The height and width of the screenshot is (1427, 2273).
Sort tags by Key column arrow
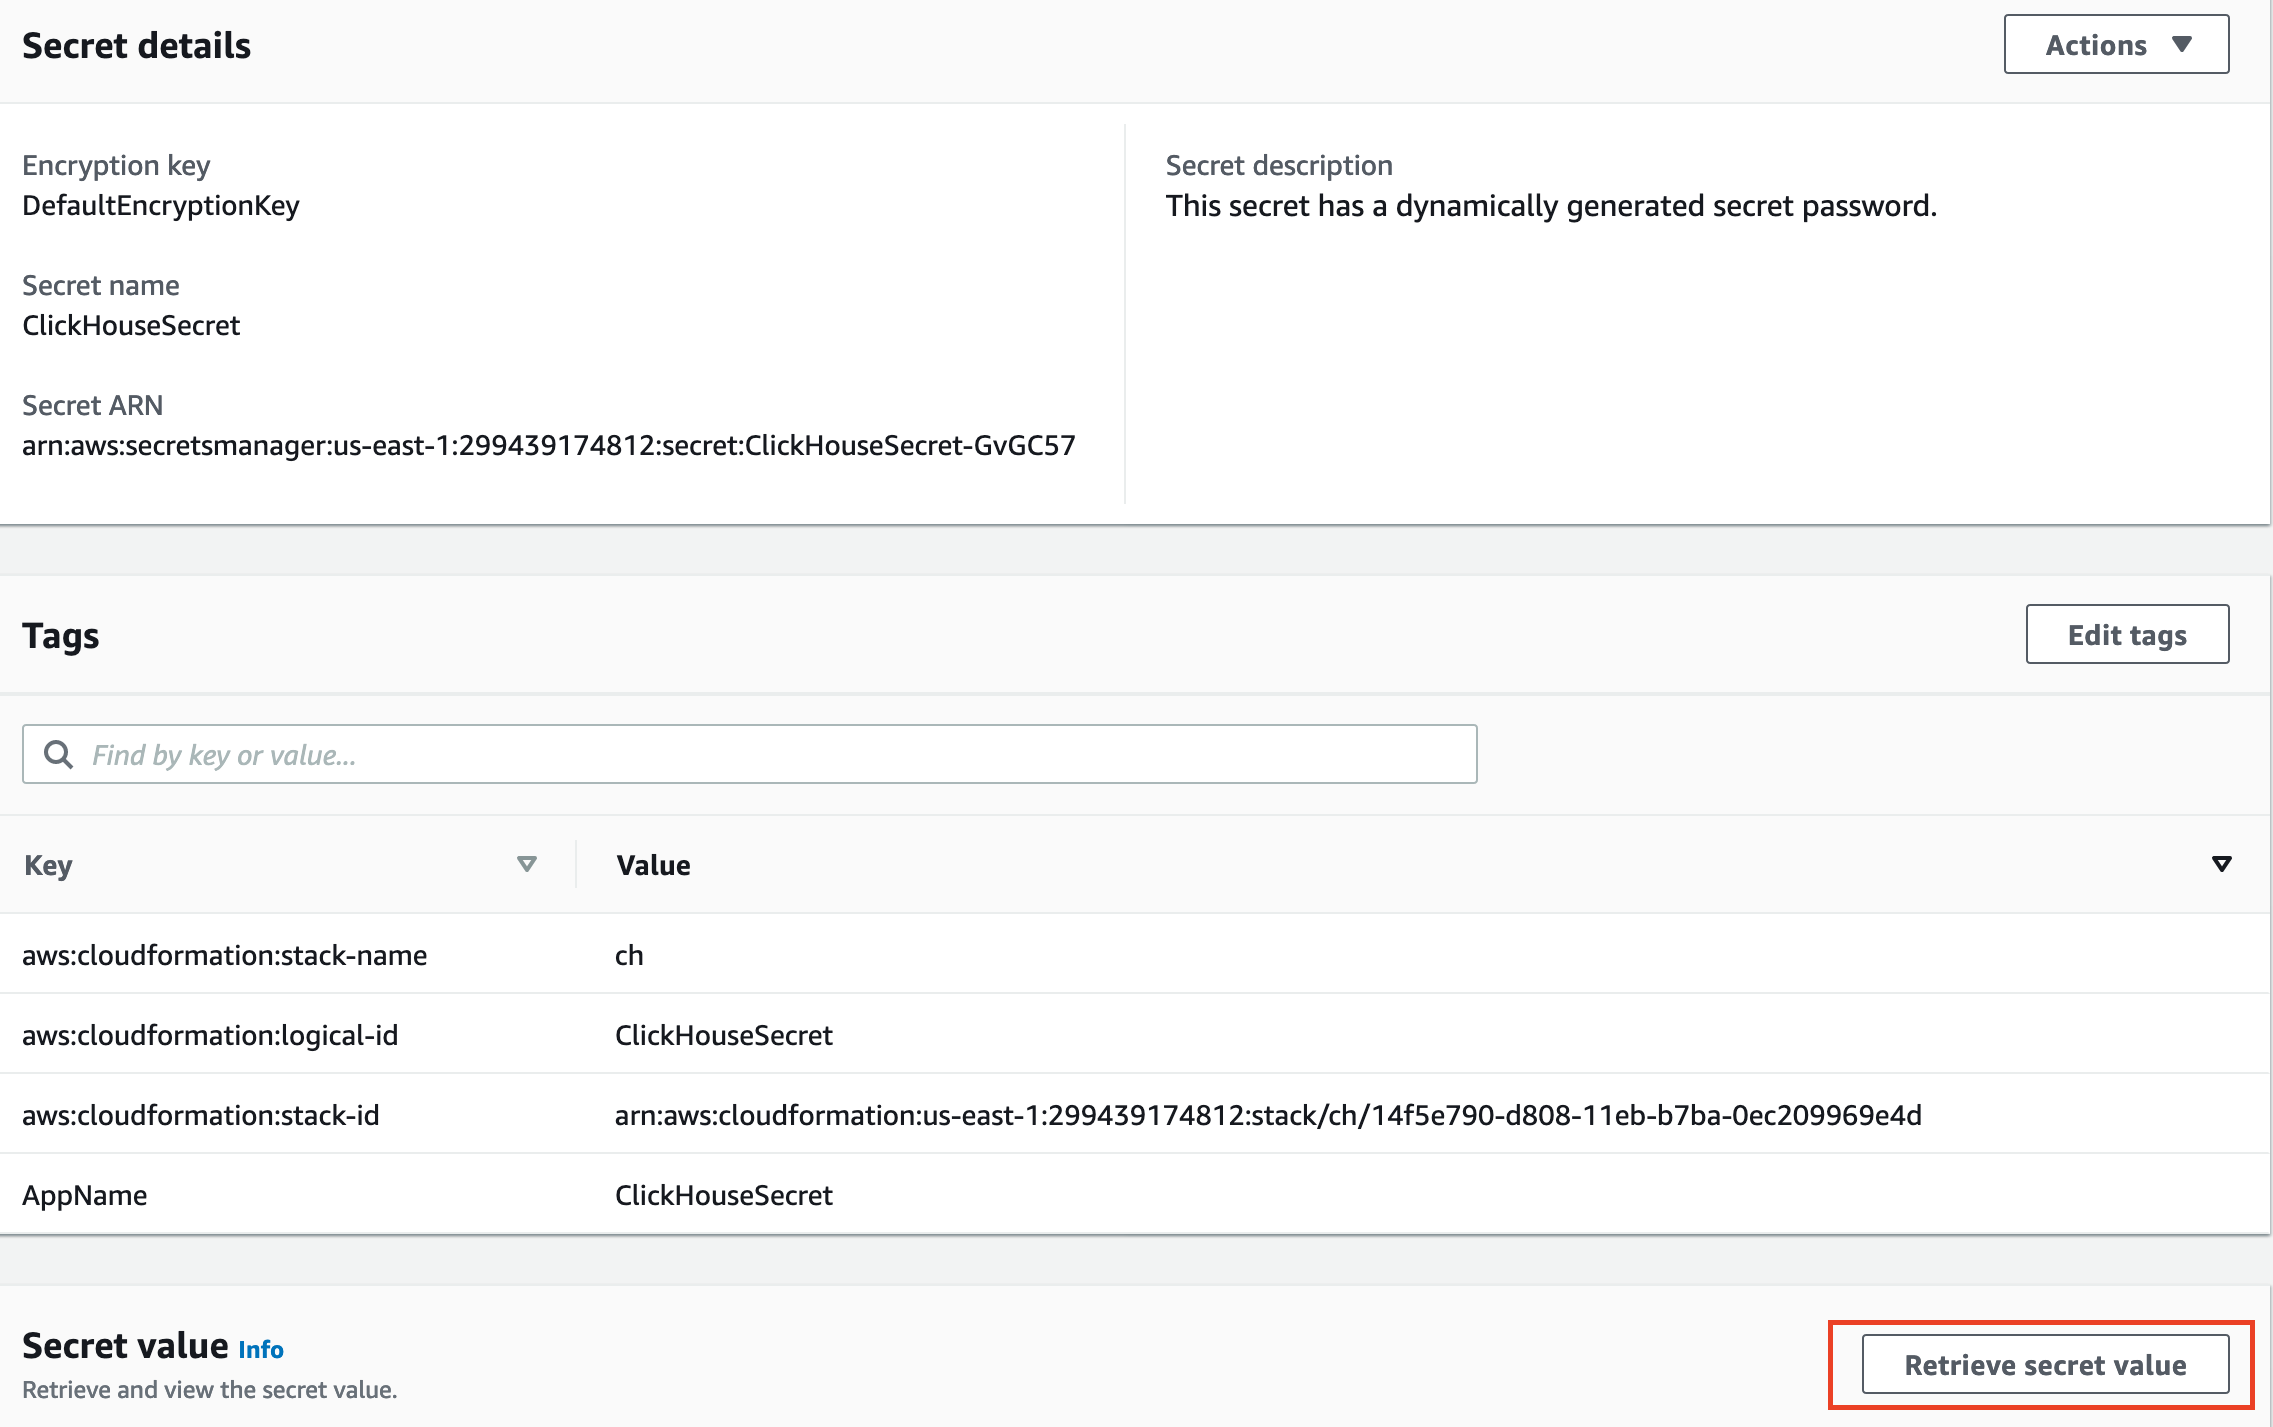527,864
